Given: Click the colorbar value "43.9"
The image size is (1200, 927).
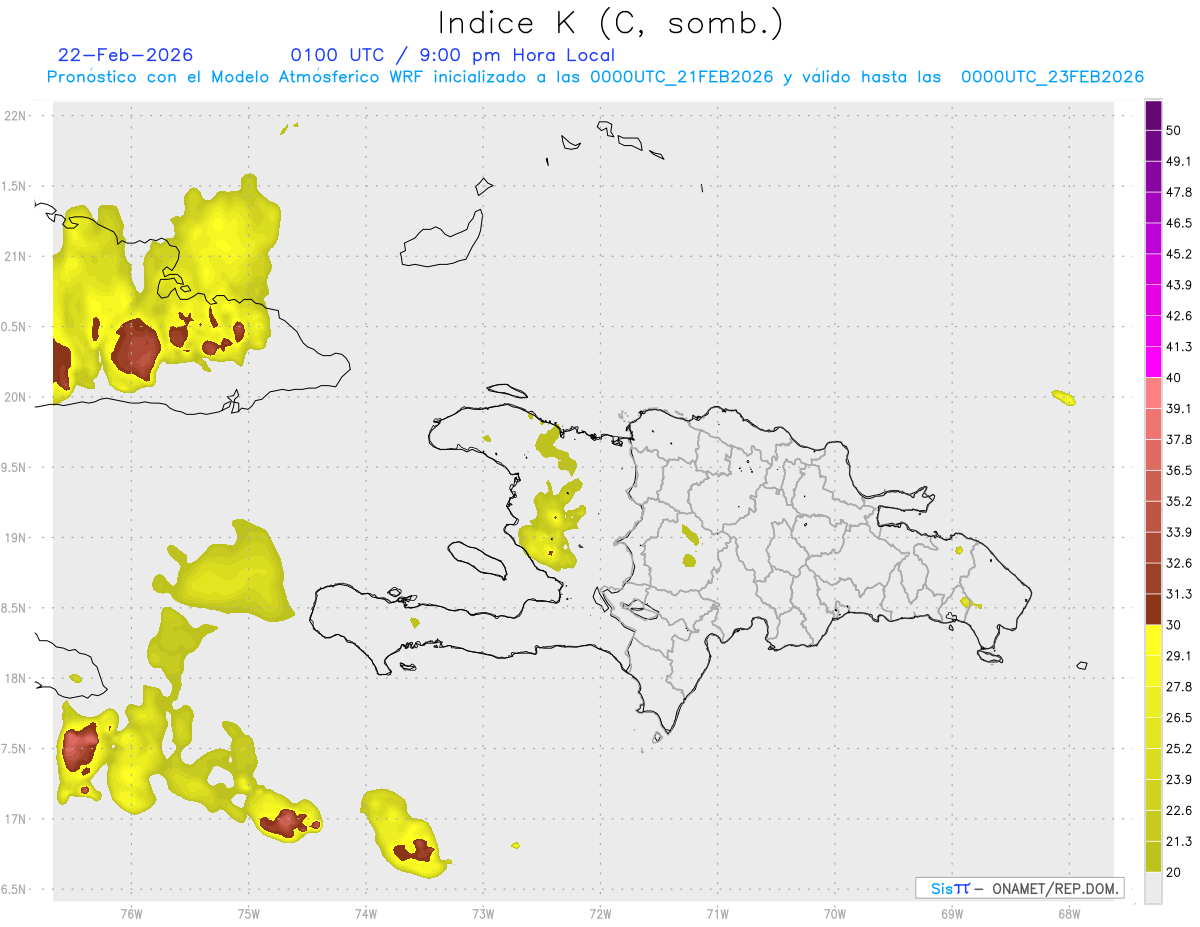Looking at the screenshot, I should click(1179, 286).
